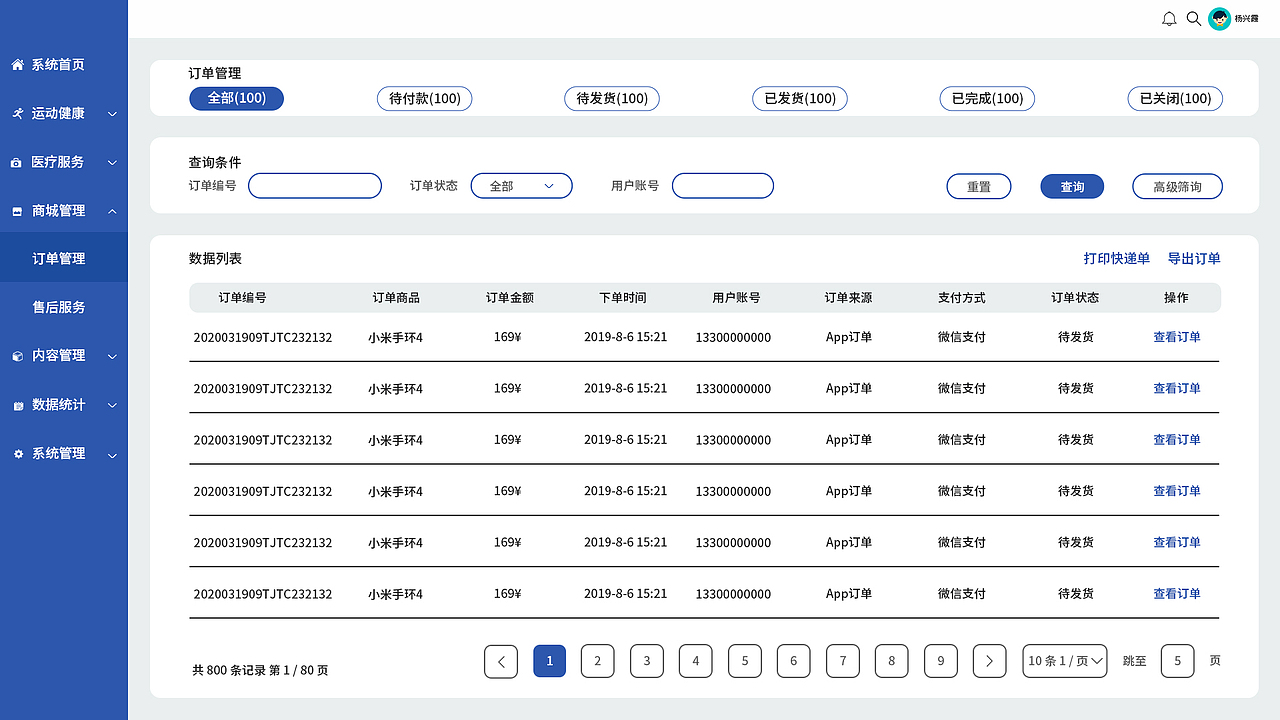1280x720 pixels.
Task: Click the 订单编号 input field
Action: pos(314,185)
